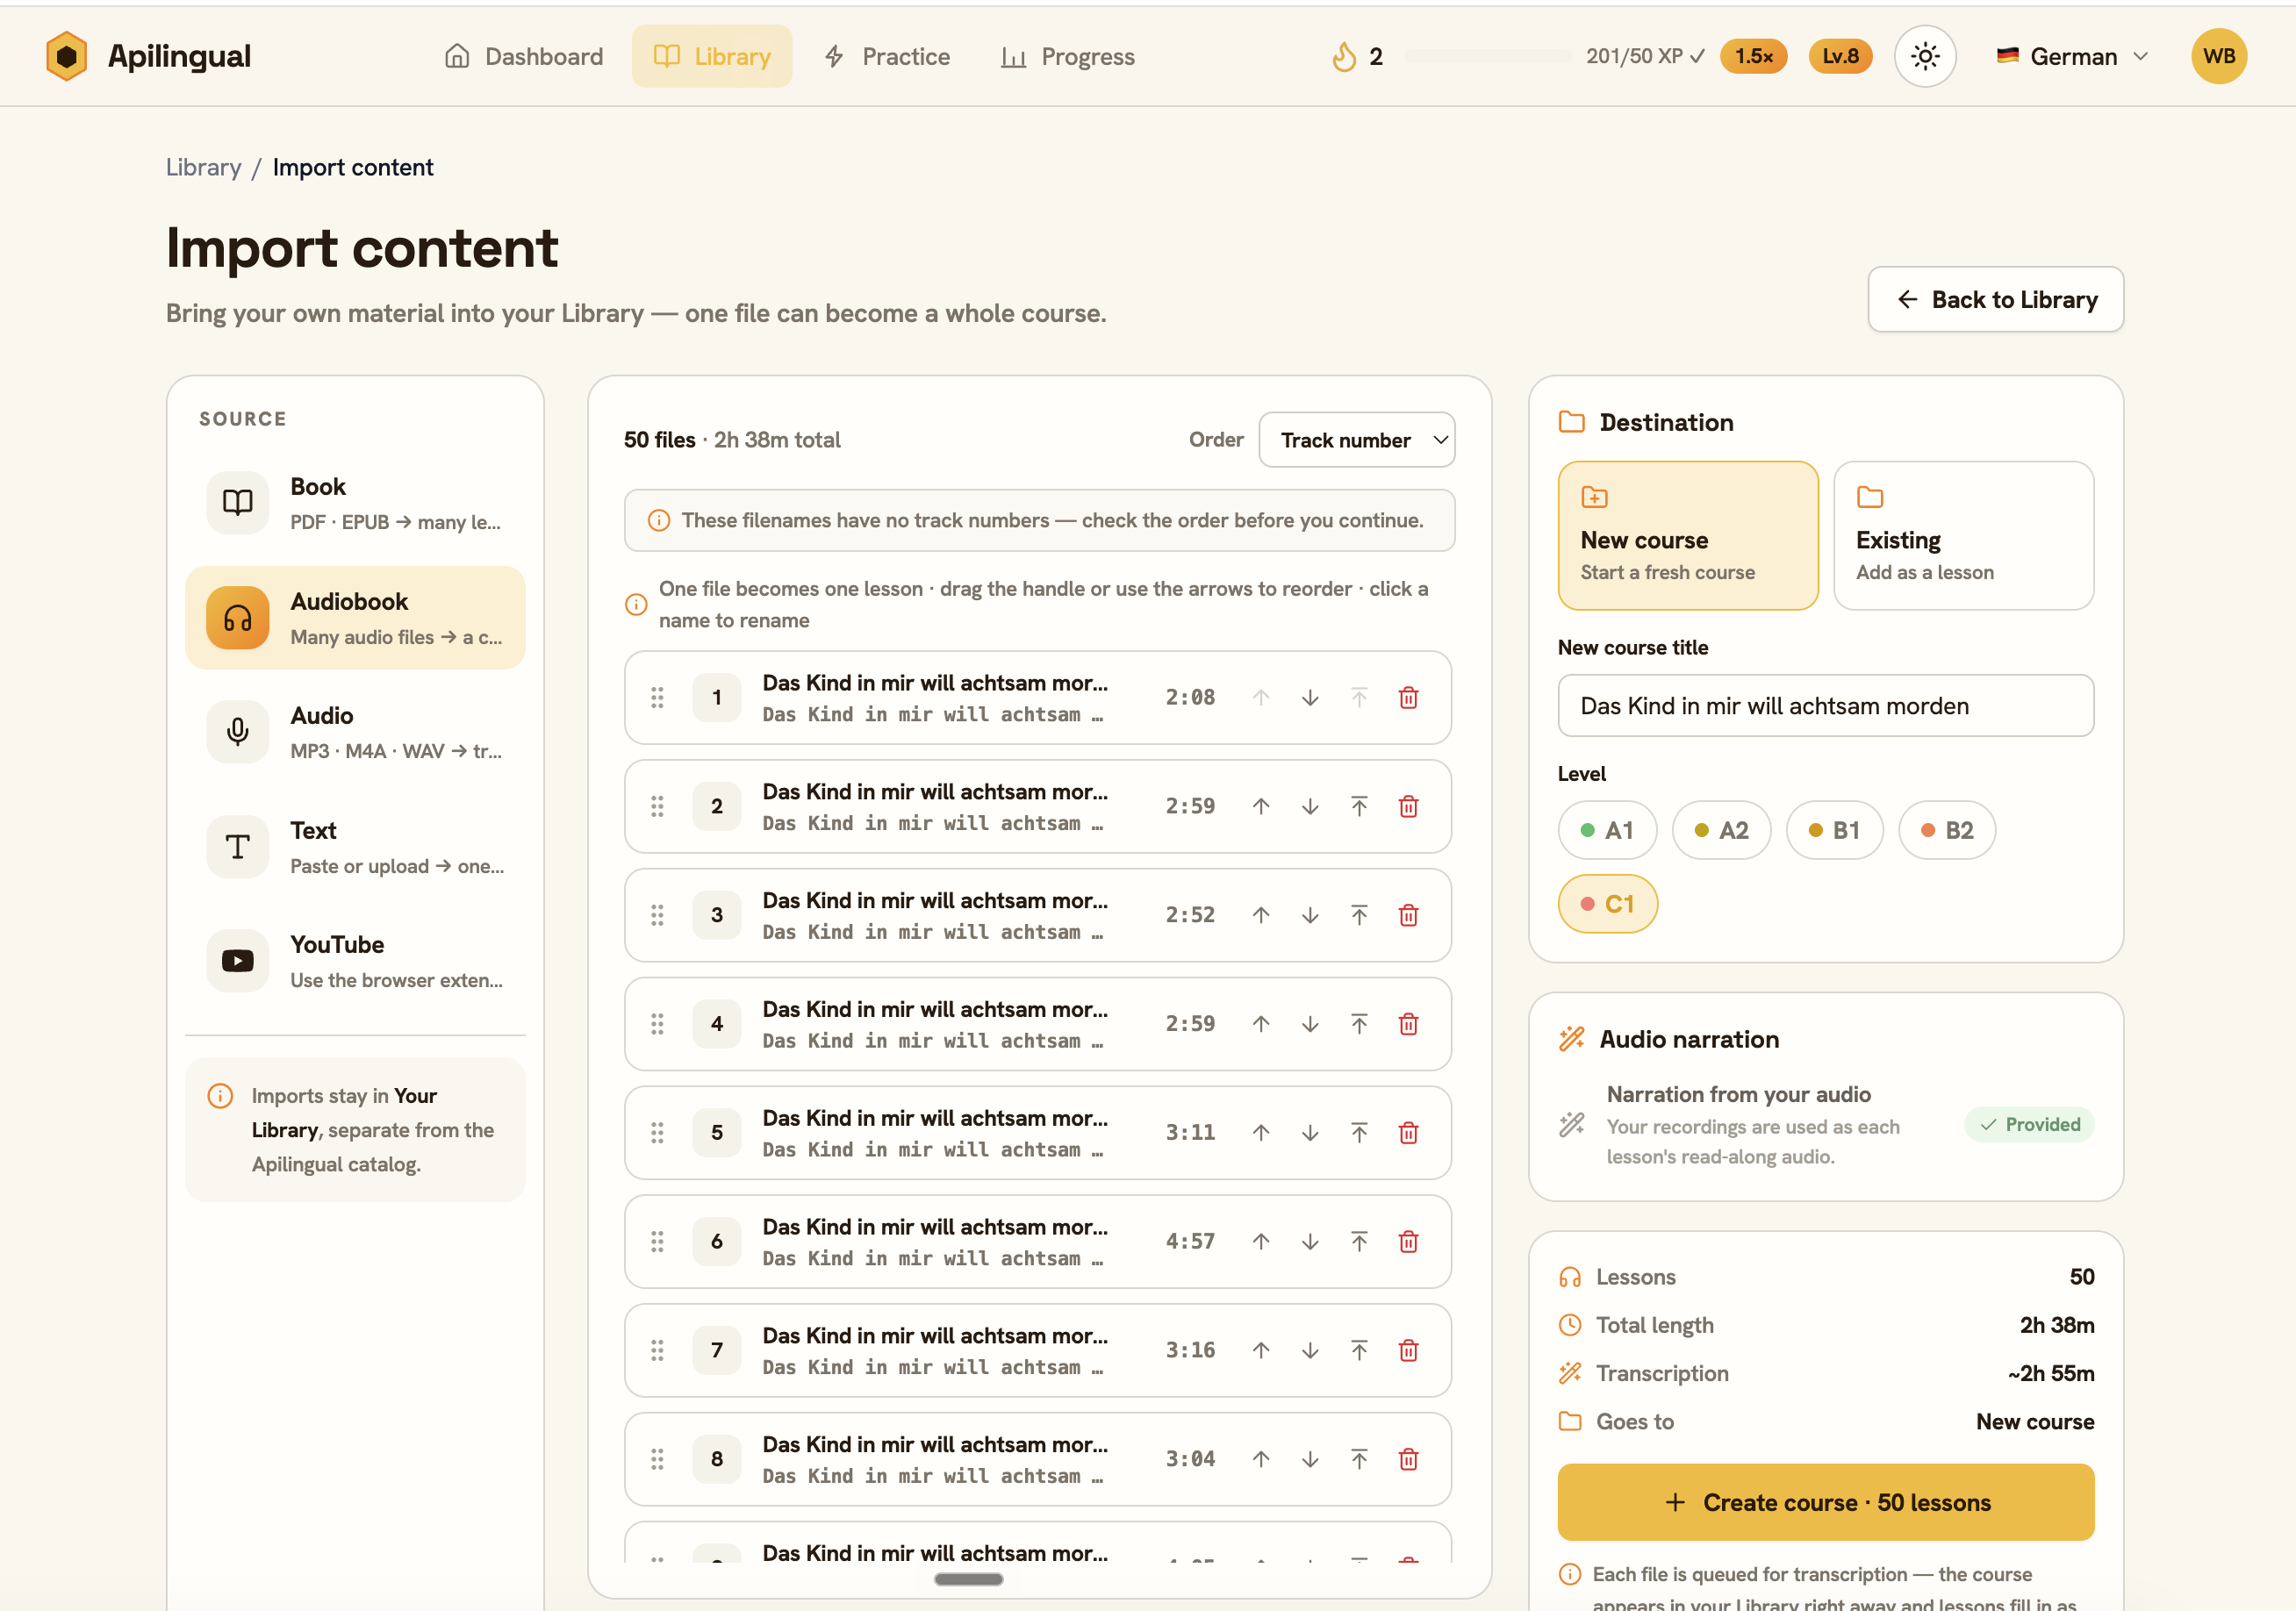The height and width of the screenshot is (1611, 2296).
Task: Click the 1.5x multiplier badge
Action: pos(1753,56)
